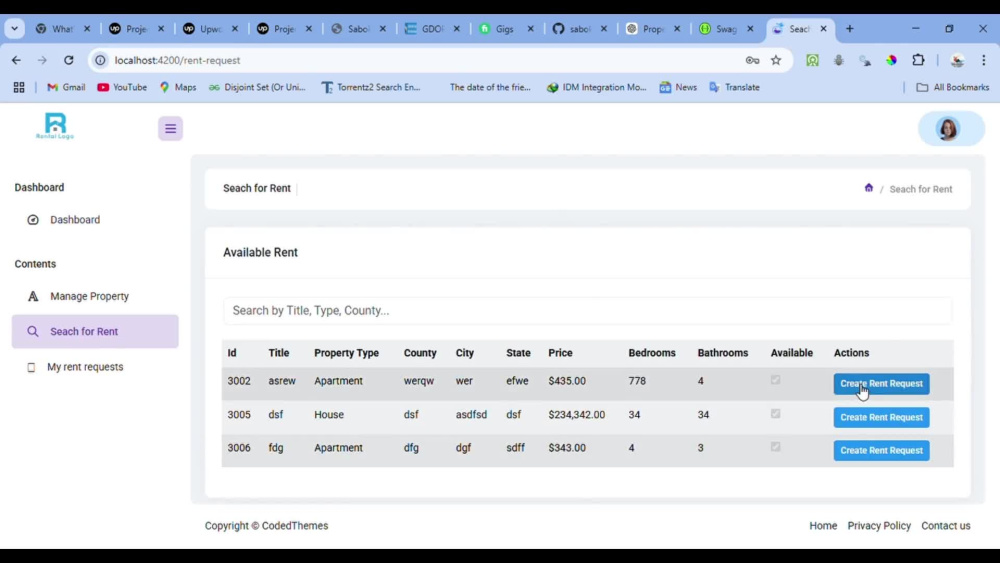This screenshot has height=563, width=1000.
Task: Toggle Available checkbox for row 3002
Action: click(x=775, y=380)
